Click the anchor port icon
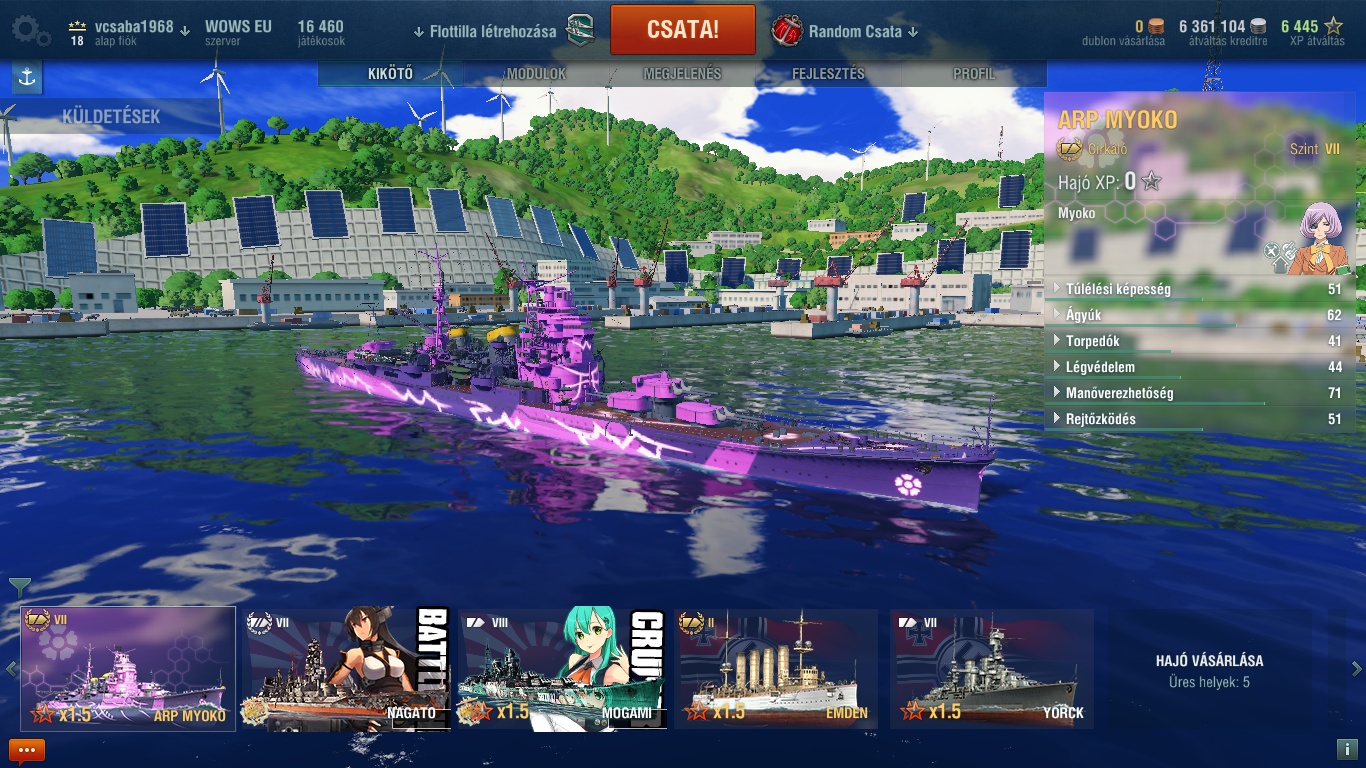This screenshot has height=768, width=1366. click(x=27, y=78)
